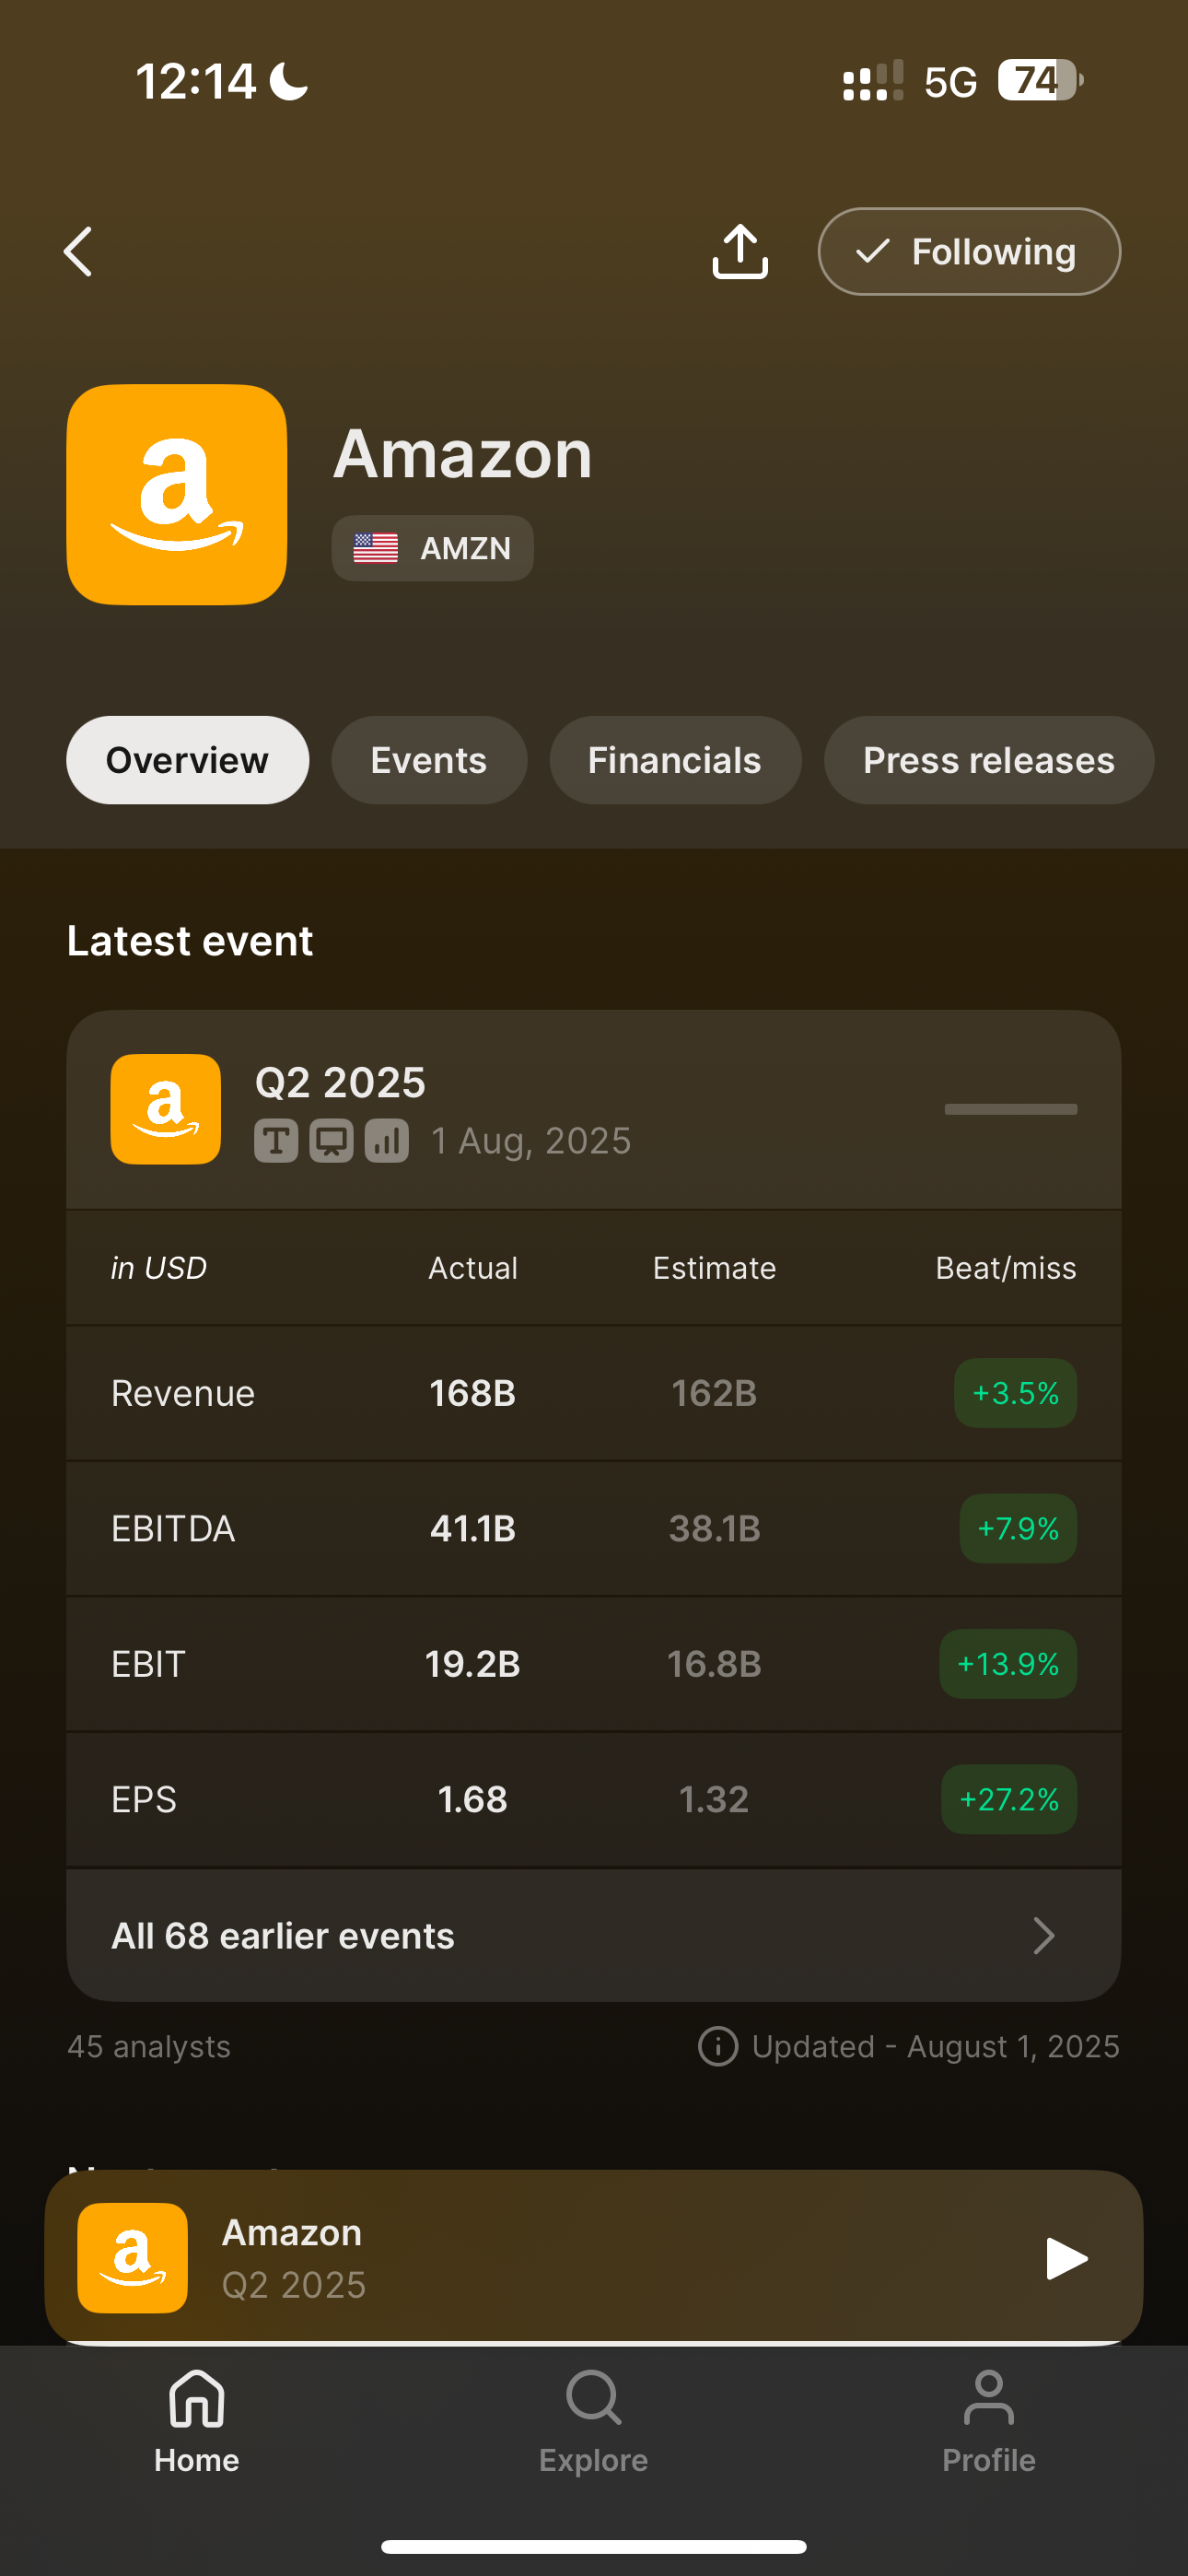Toggle the Following button
The height and width of the screenshot is (2576, 1188).
pos(969,251)
